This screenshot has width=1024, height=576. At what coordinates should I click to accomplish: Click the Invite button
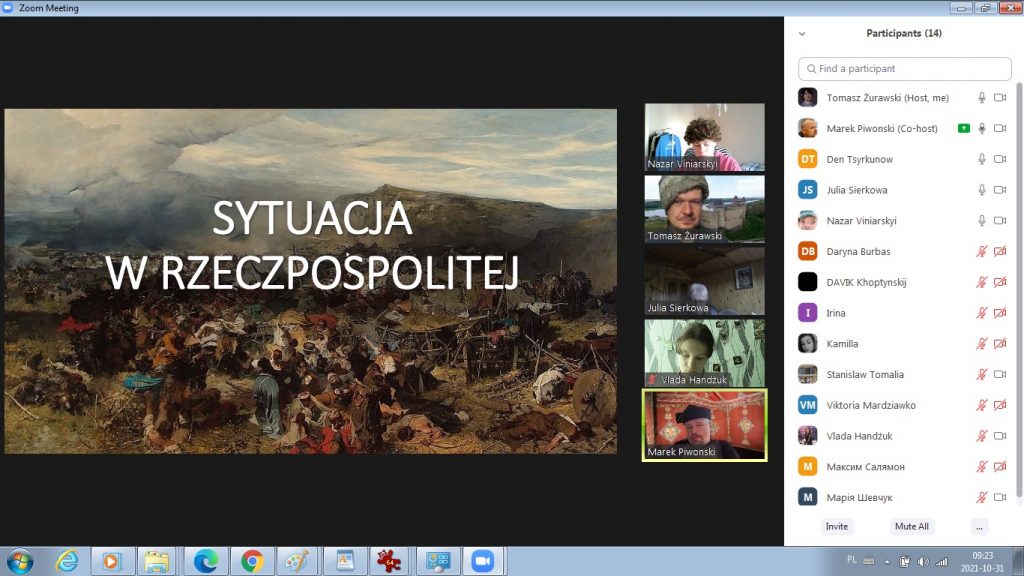(x=837, y=526)
